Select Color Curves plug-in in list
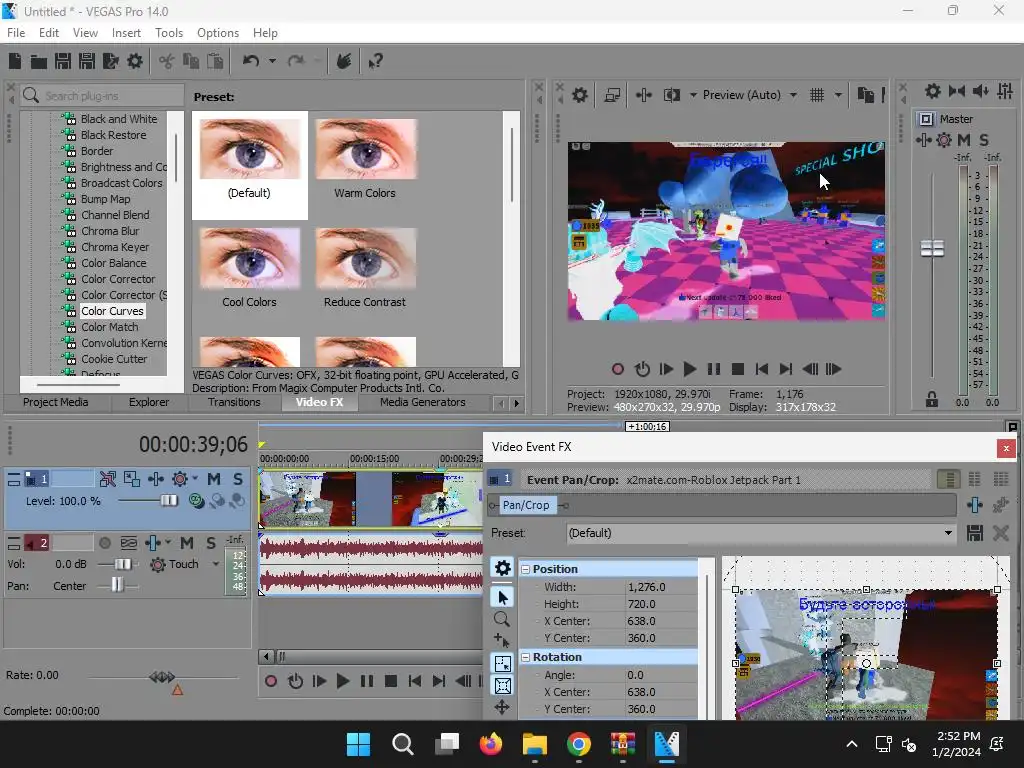The height and width of the screenshot is (768, 1024). (x=112, y=311)
